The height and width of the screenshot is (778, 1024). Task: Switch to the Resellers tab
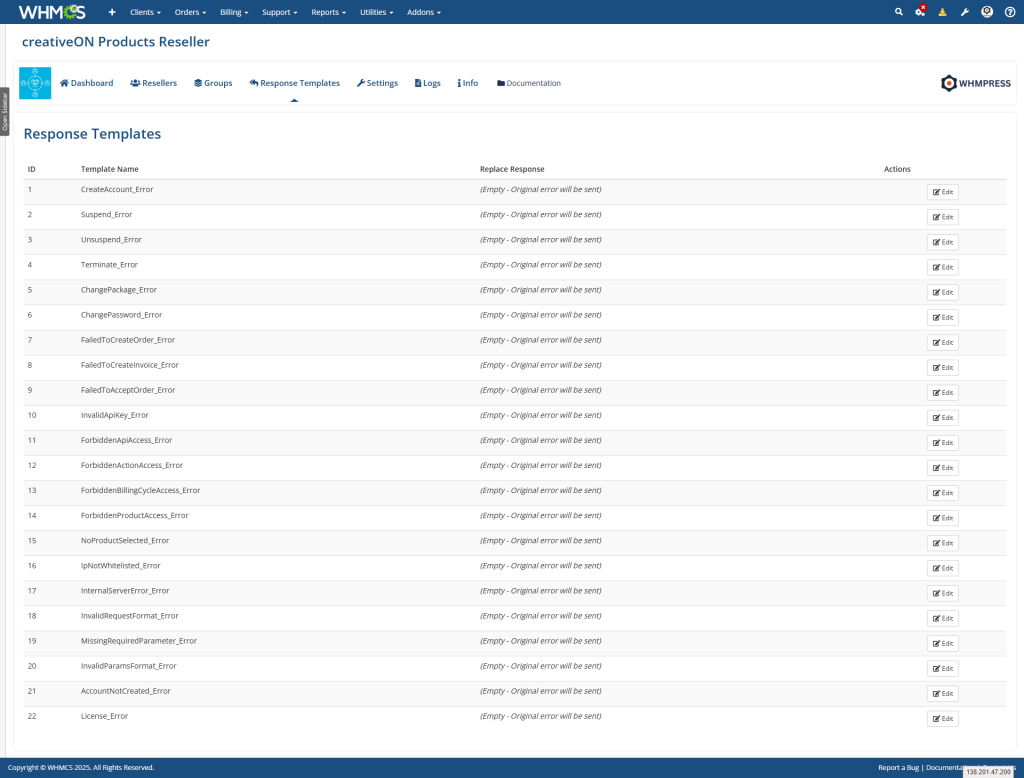point(153,83)
